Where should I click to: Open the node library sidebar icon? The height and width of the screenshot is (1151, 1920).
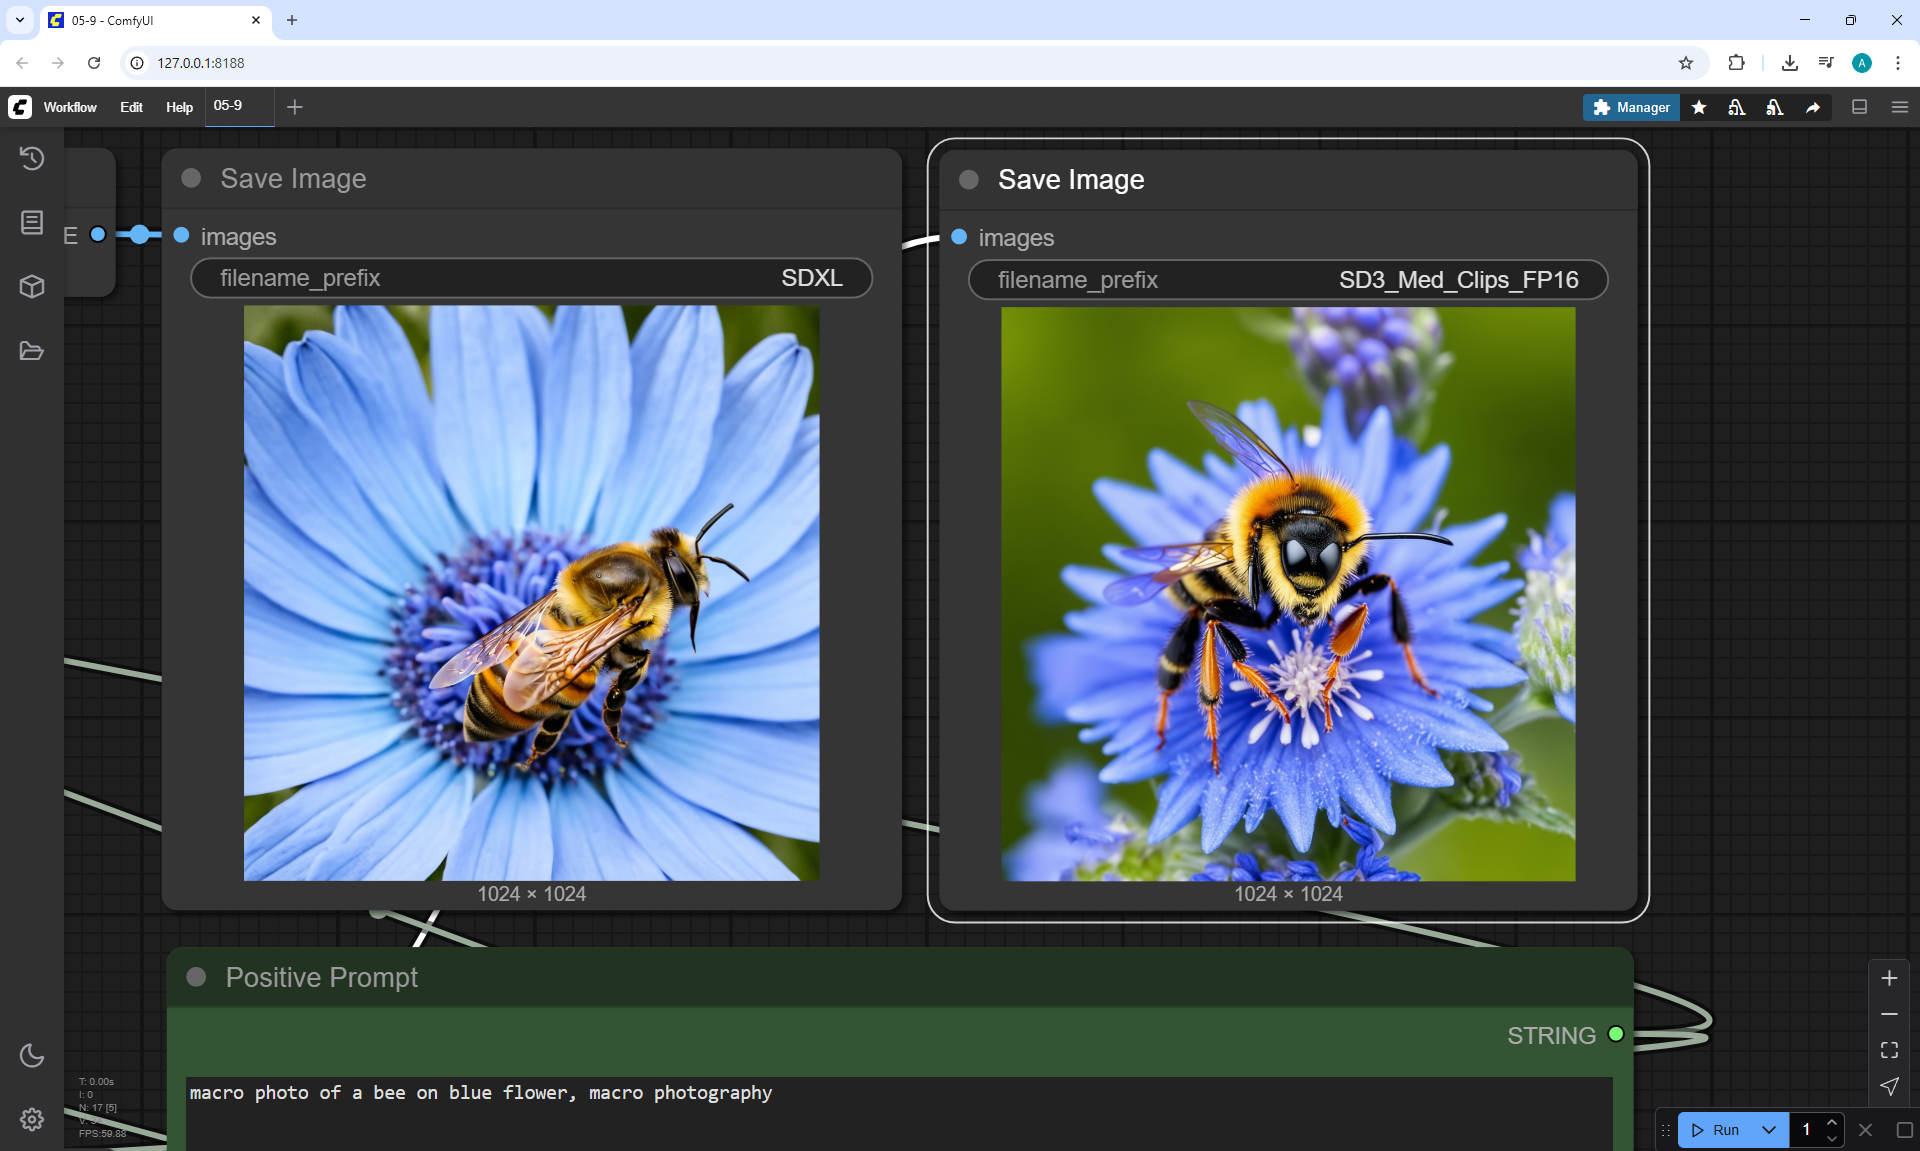(x=32, y=222)
